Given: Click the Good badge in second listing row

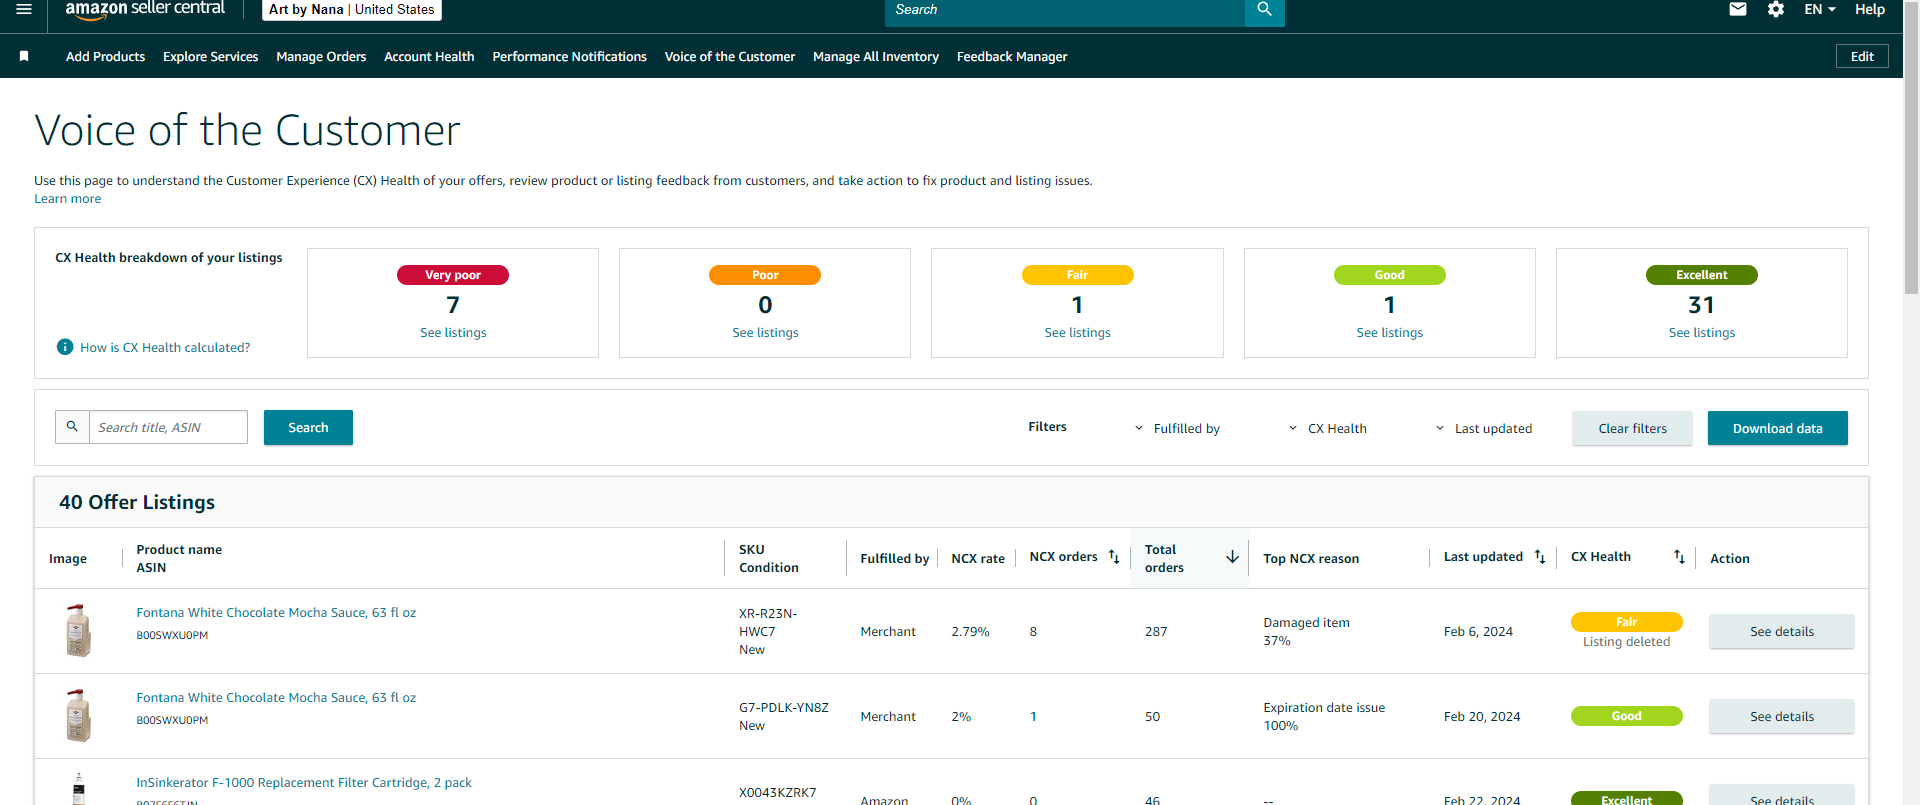Looking at the screenshot, I should 1626,716.
